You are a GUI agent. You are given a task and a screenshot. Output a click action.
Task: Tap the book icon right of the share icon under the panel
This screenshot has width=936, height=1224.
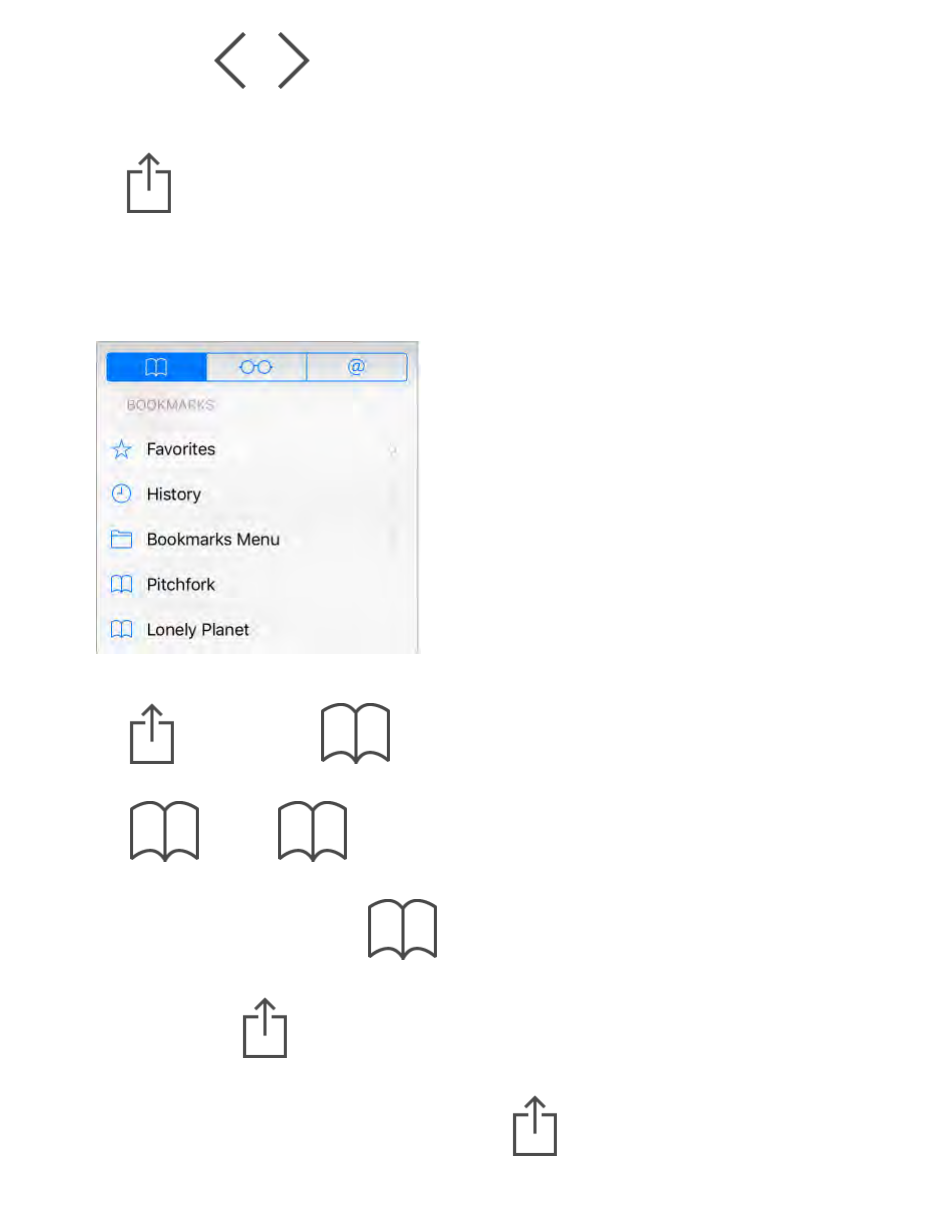pyautogui.click(x=356, y=735)
